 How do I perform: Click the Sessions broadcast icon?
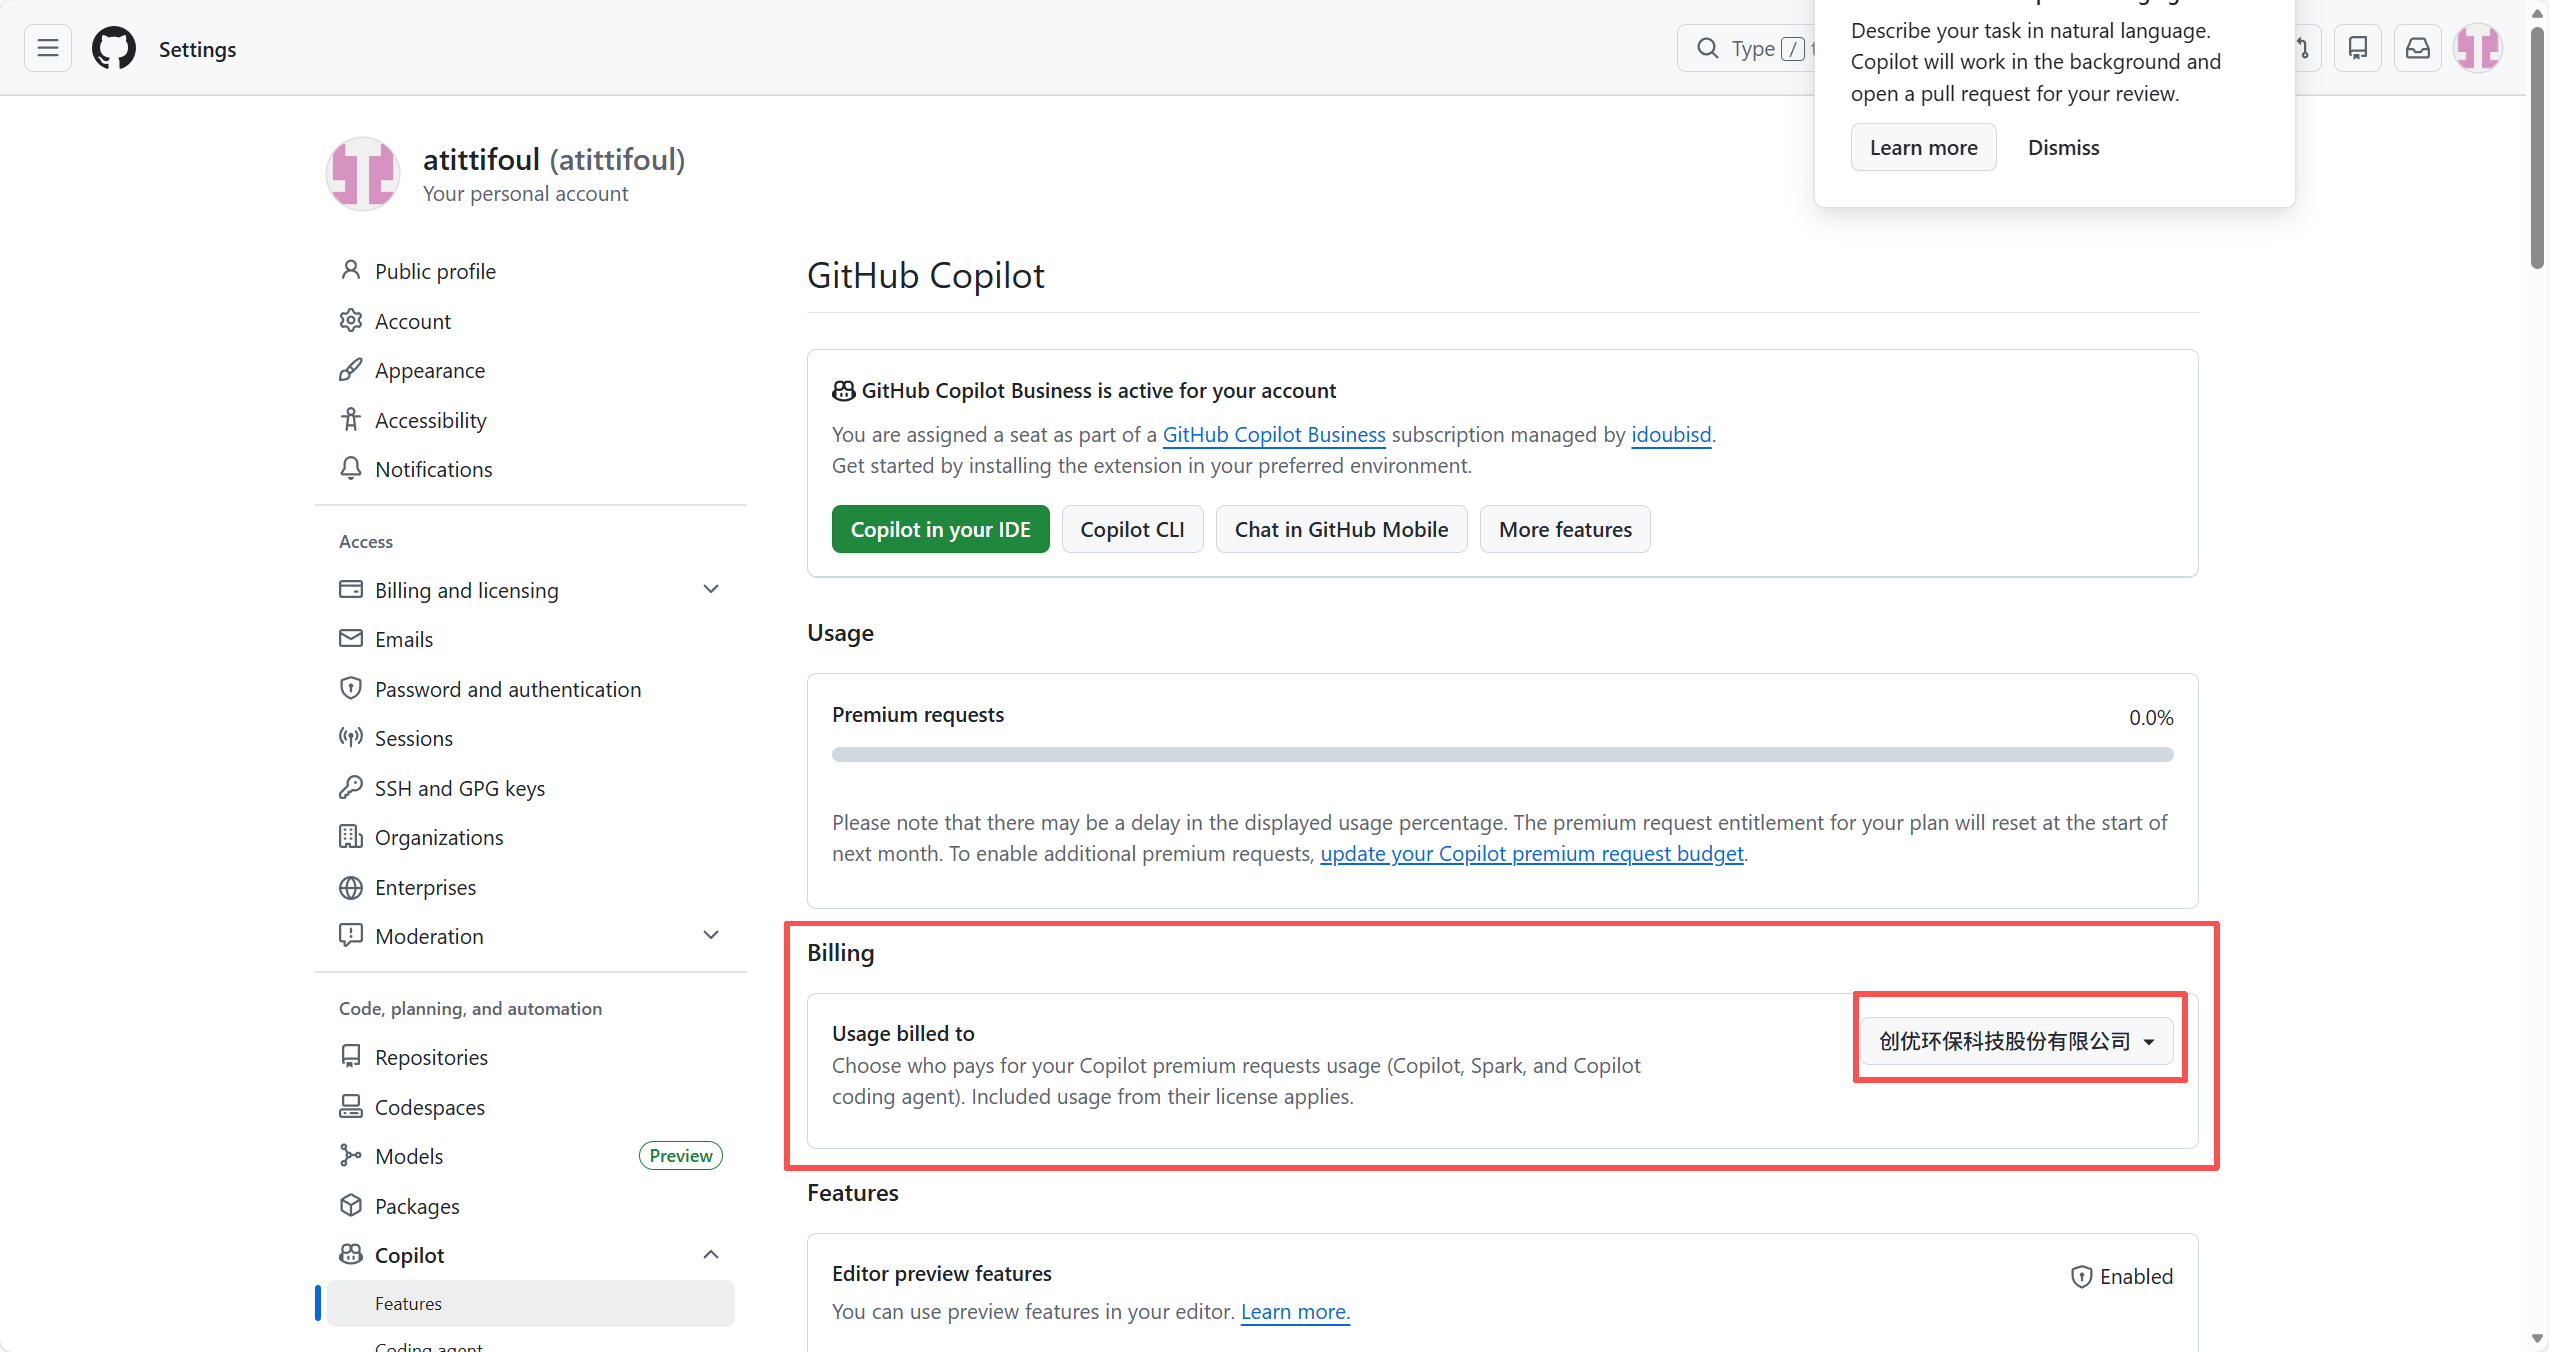tap(350, 738)
